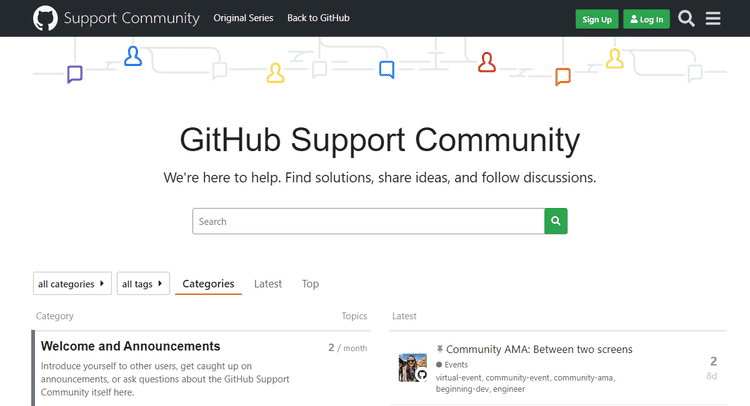Click into the Search input field
The width and height of the screenshot is (750, 406).
coord(368,221)
